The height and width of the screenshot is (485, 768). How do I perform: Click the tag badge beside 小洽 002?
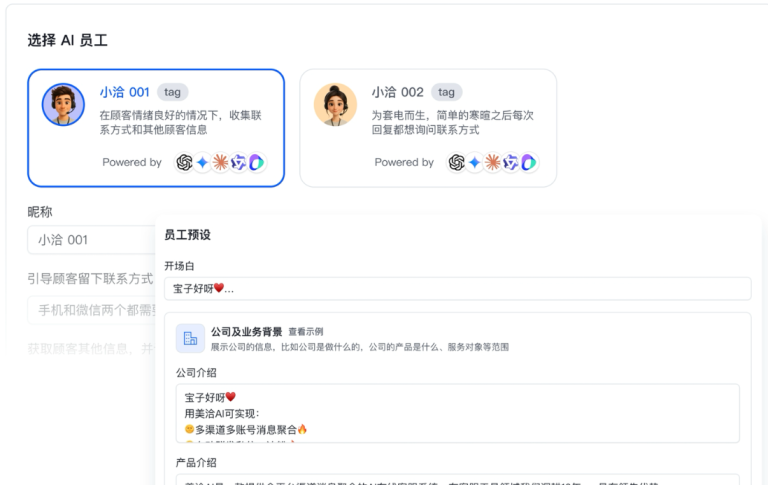click(x=446, y=92)
